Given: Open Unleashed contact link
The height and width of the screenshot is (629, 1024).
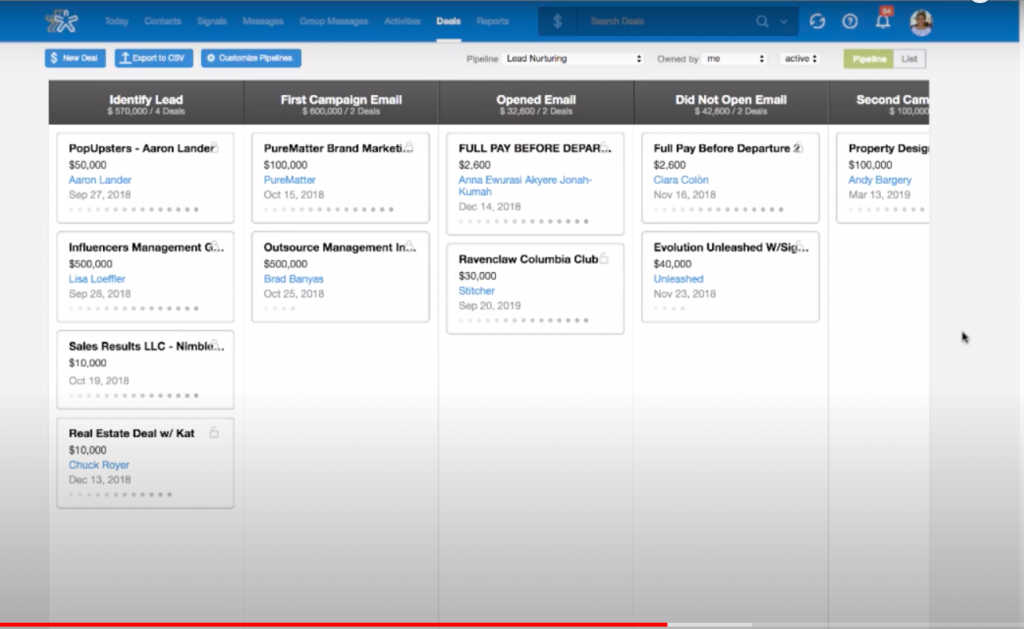Looking at the screenshot, I should pyautogui.click(x=678, y=279).
